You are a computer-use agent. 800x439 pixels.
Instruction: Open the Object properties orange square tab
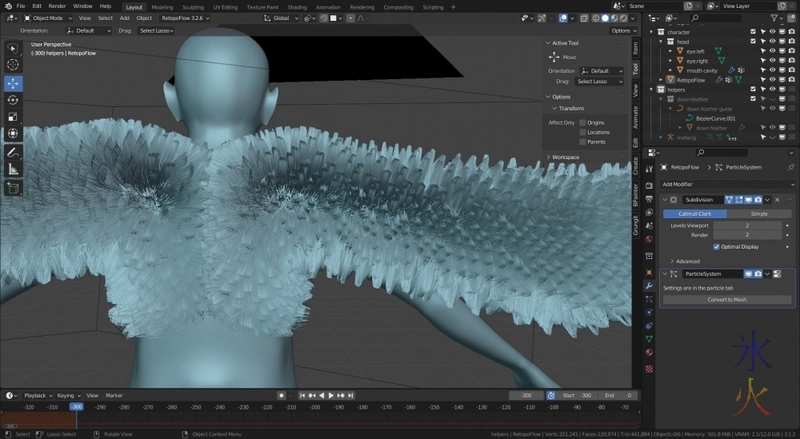(649, 273)
